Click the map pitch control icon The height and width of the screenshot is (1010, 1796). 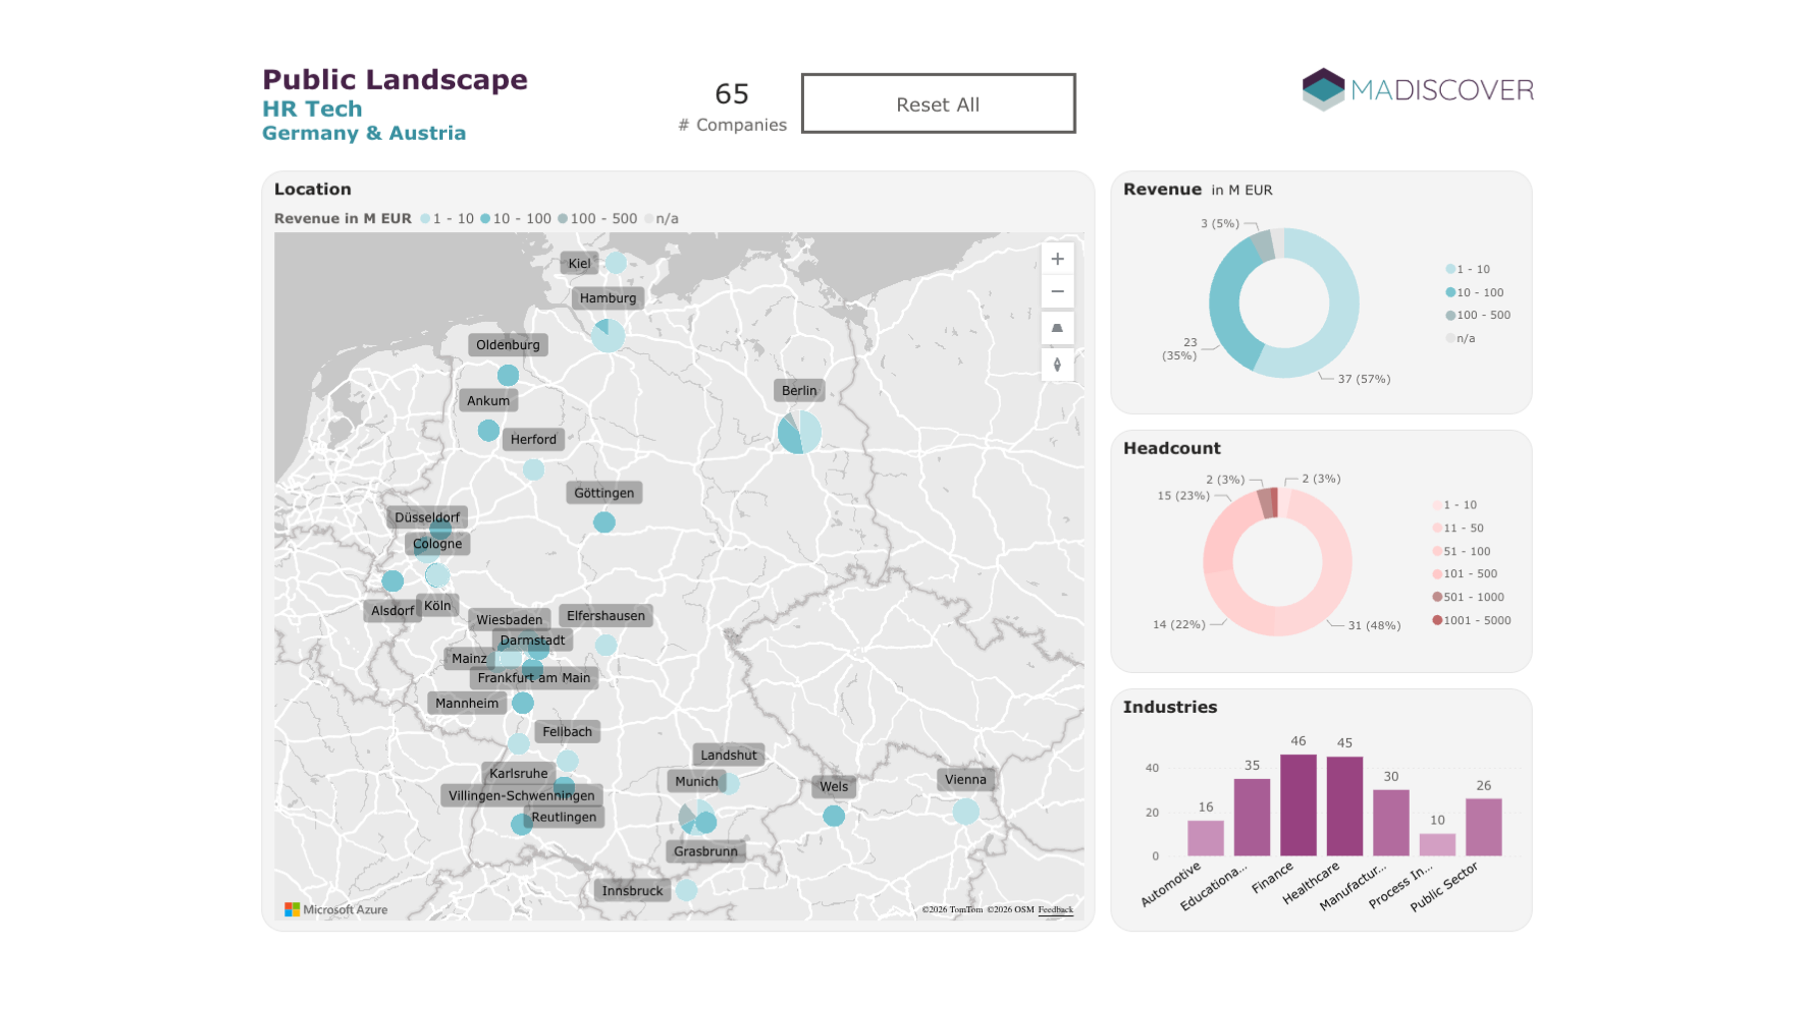pyautogui.click(x=1056, y=328)
